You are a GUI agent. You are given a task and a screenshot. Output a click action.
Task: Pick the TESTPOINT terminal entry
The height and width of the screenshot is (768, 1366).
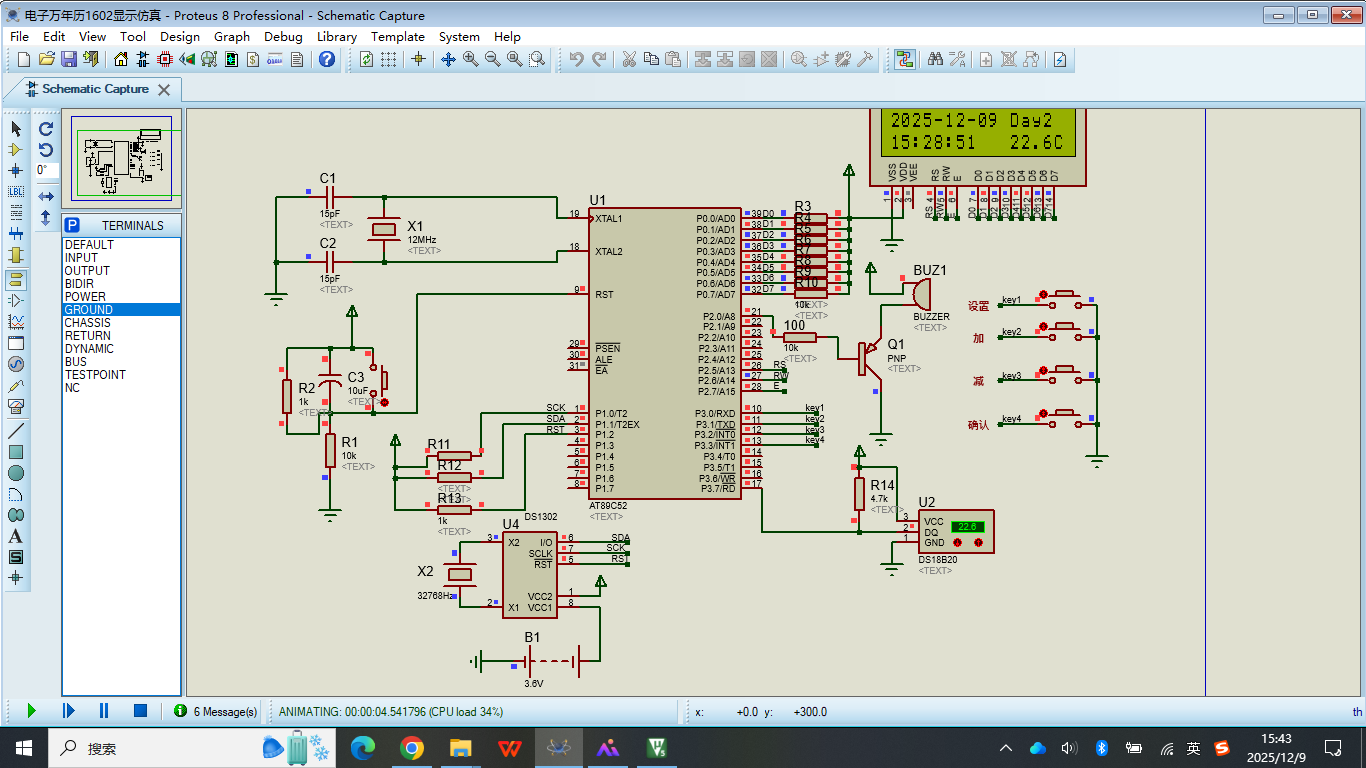[95, 375]
